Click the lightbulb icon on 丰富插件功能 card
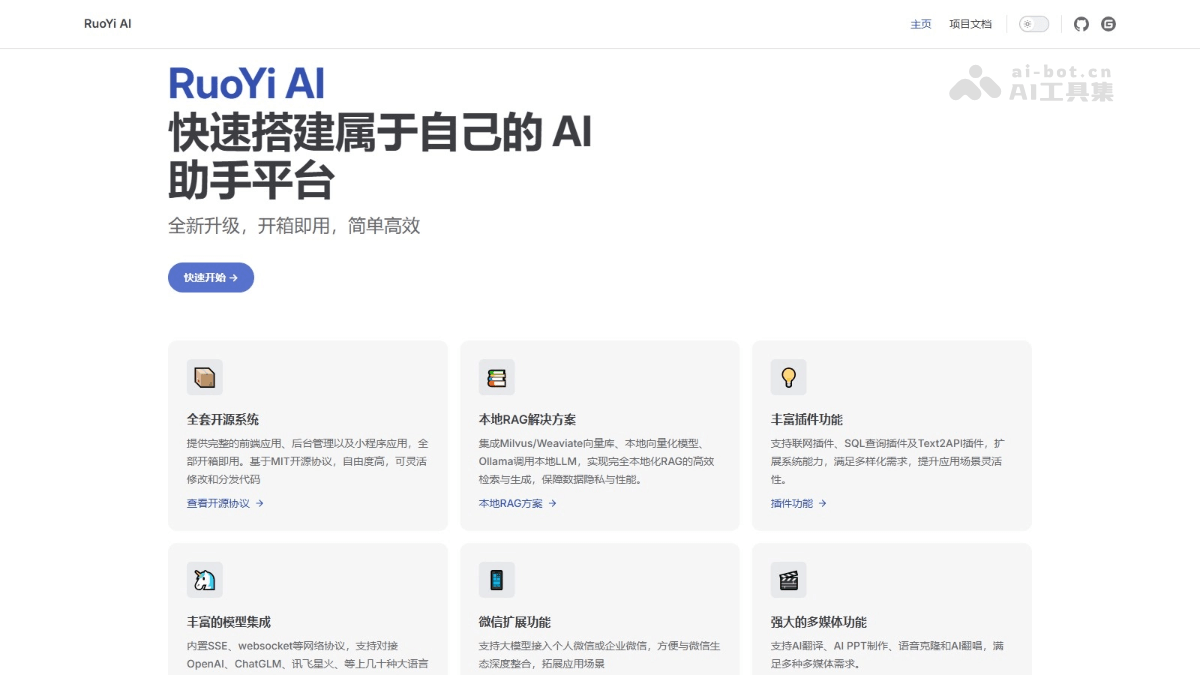 click(x=789, y=376)
